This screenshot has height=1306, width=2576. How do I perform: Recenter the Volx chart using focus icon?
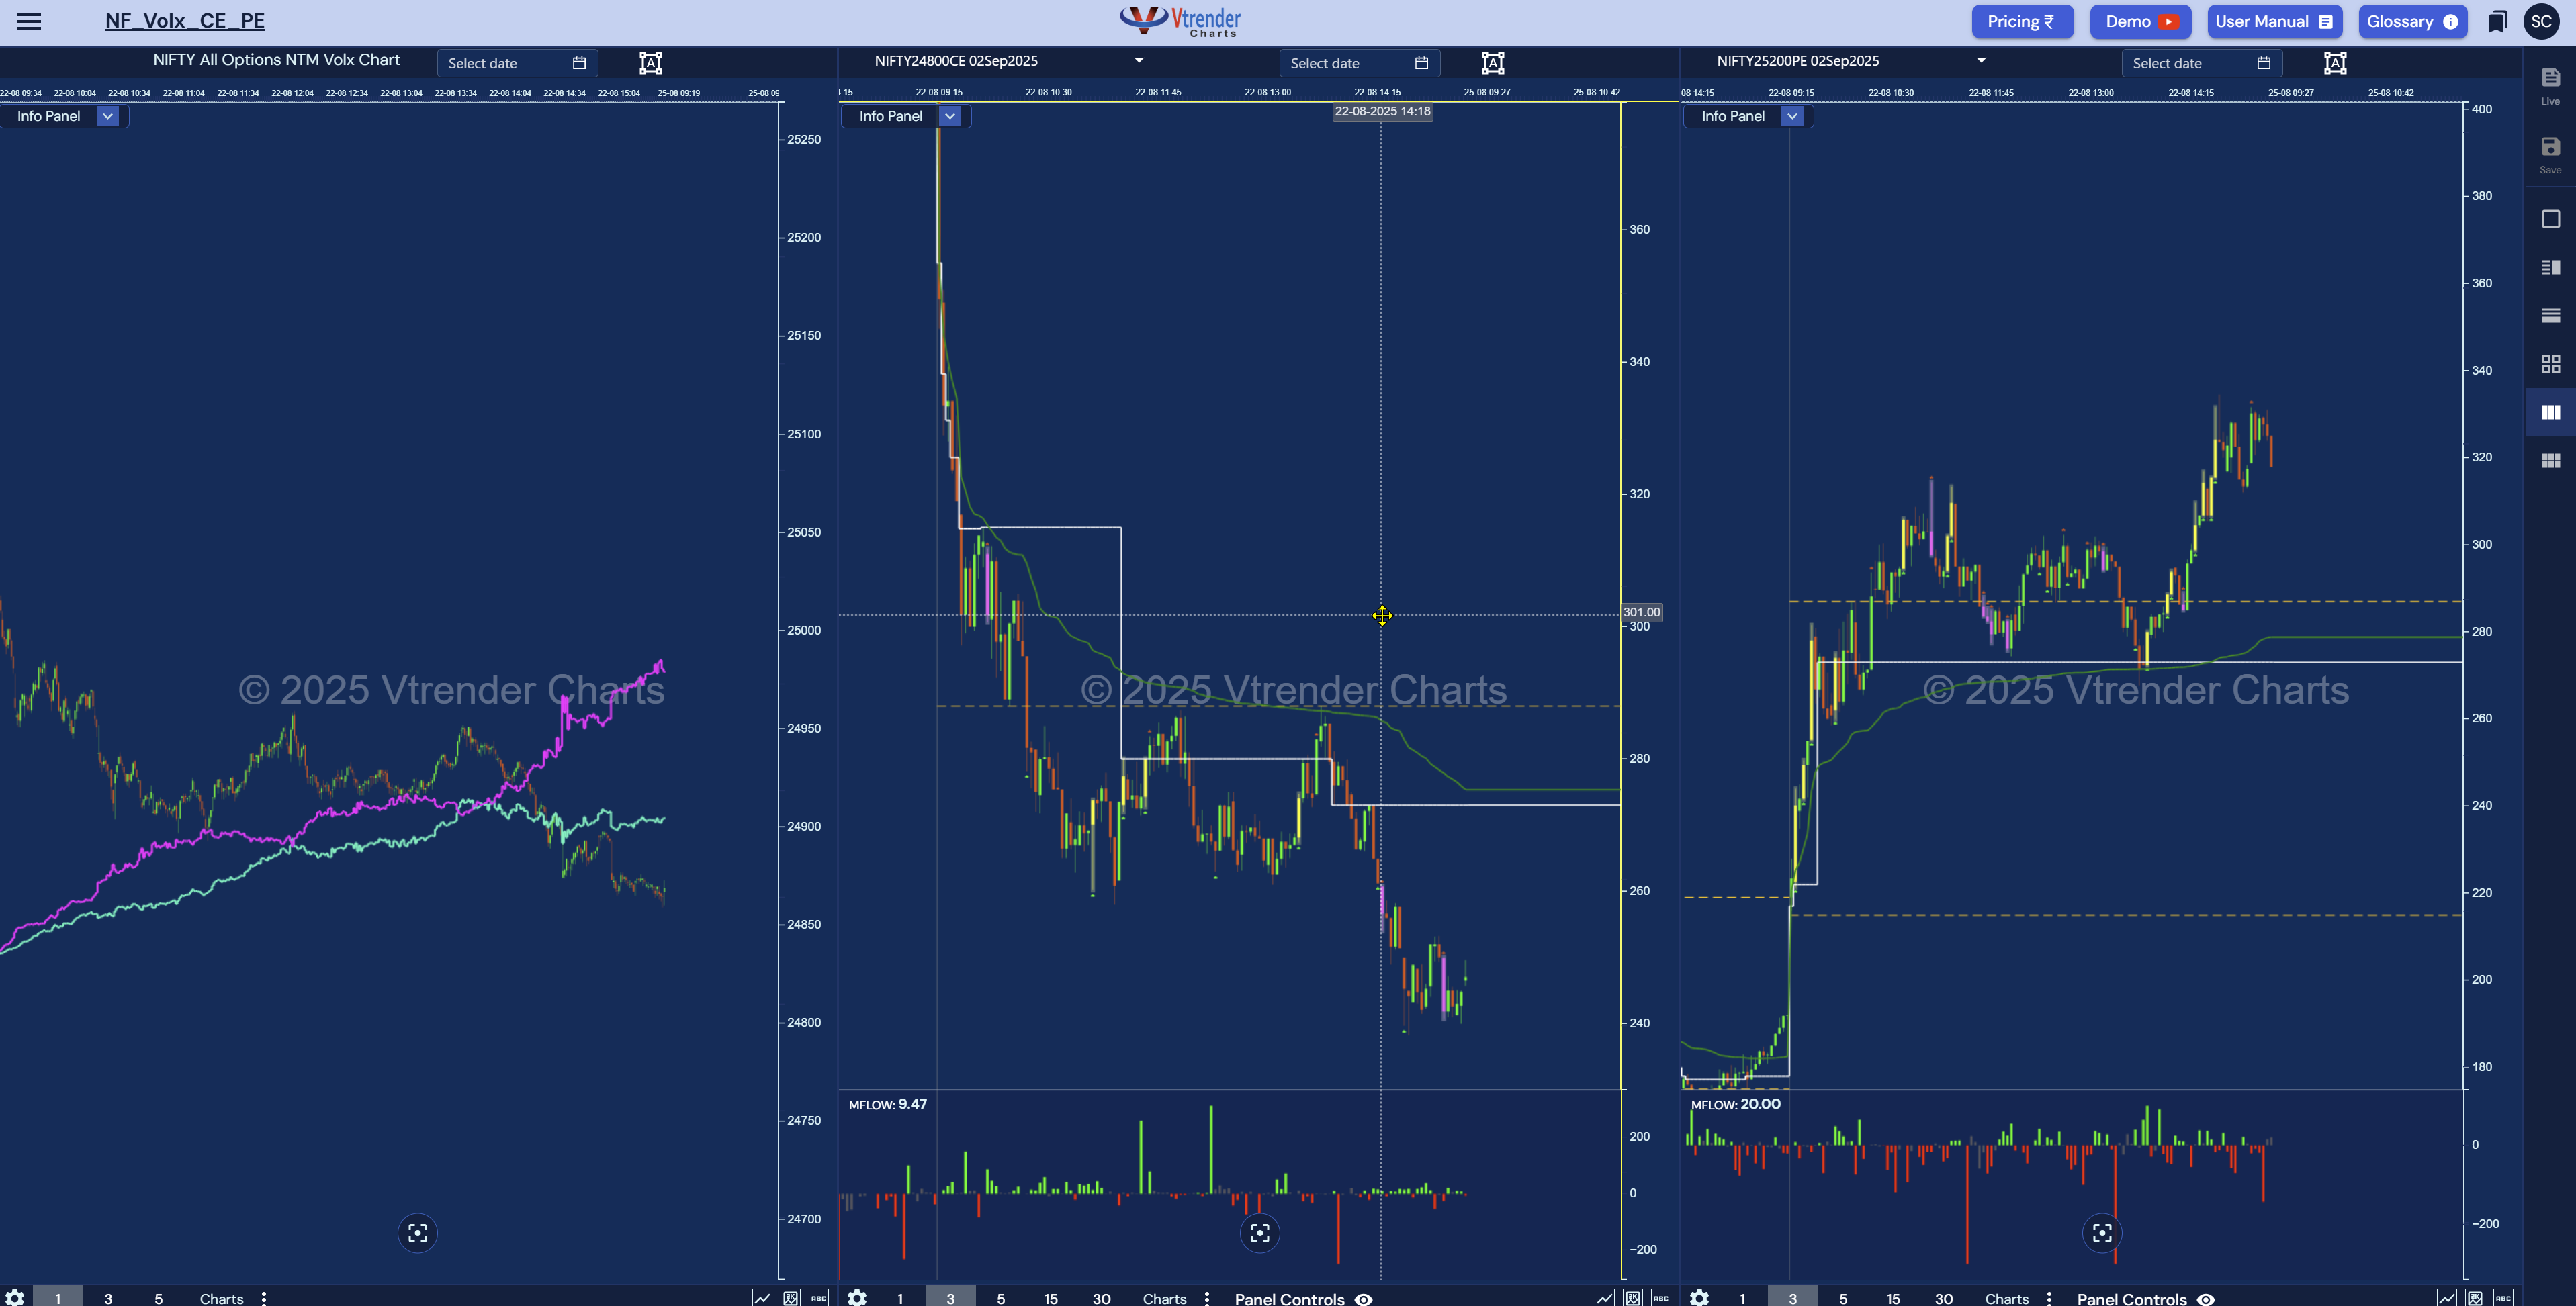pyautogui.click(x=417, y=1233)
